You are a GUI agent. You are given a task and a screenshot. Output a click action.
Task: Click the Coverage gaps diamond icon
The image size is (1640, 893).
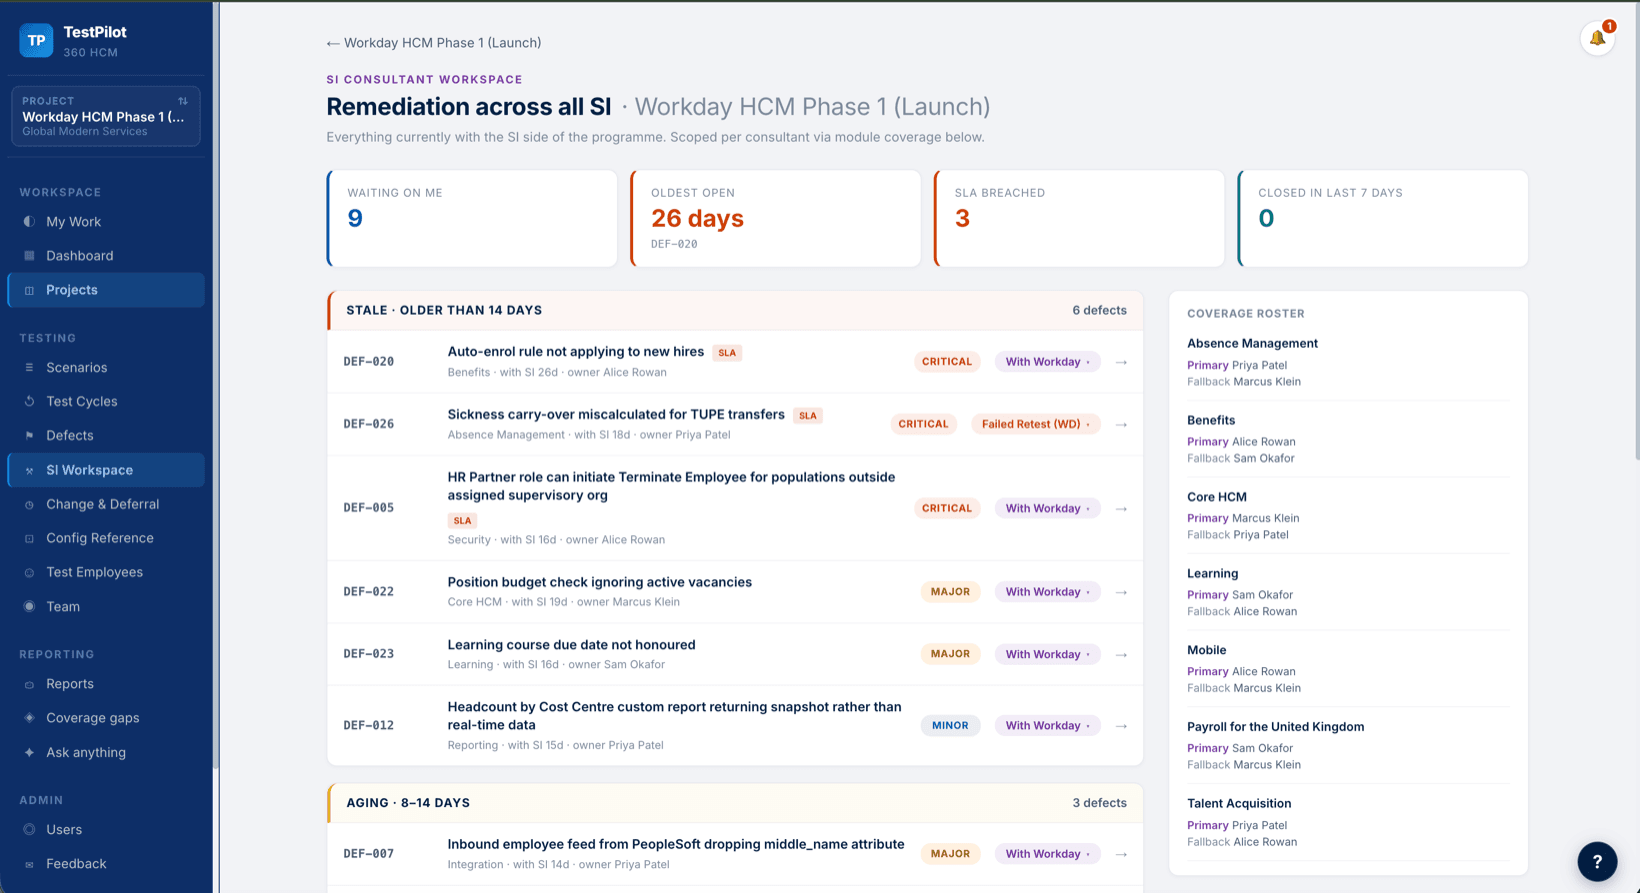(x=29, y=718)
